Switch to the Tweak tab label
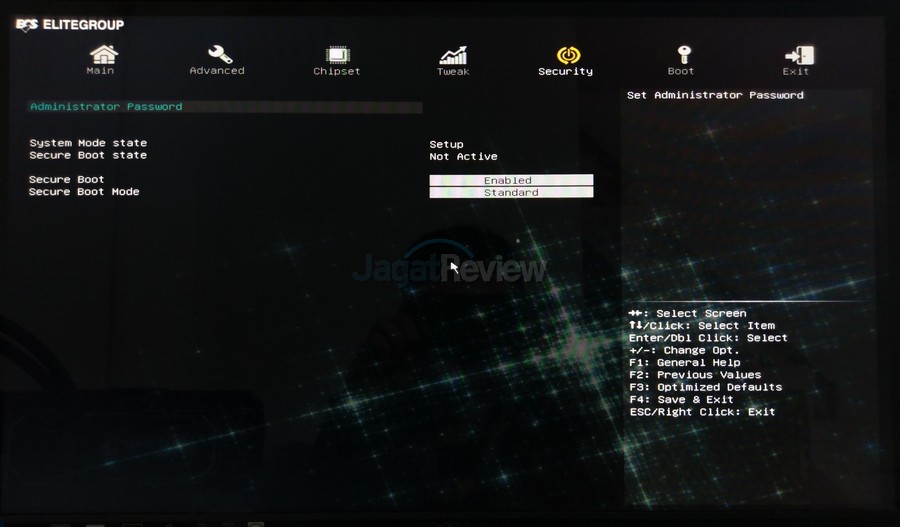 (453, 72)
